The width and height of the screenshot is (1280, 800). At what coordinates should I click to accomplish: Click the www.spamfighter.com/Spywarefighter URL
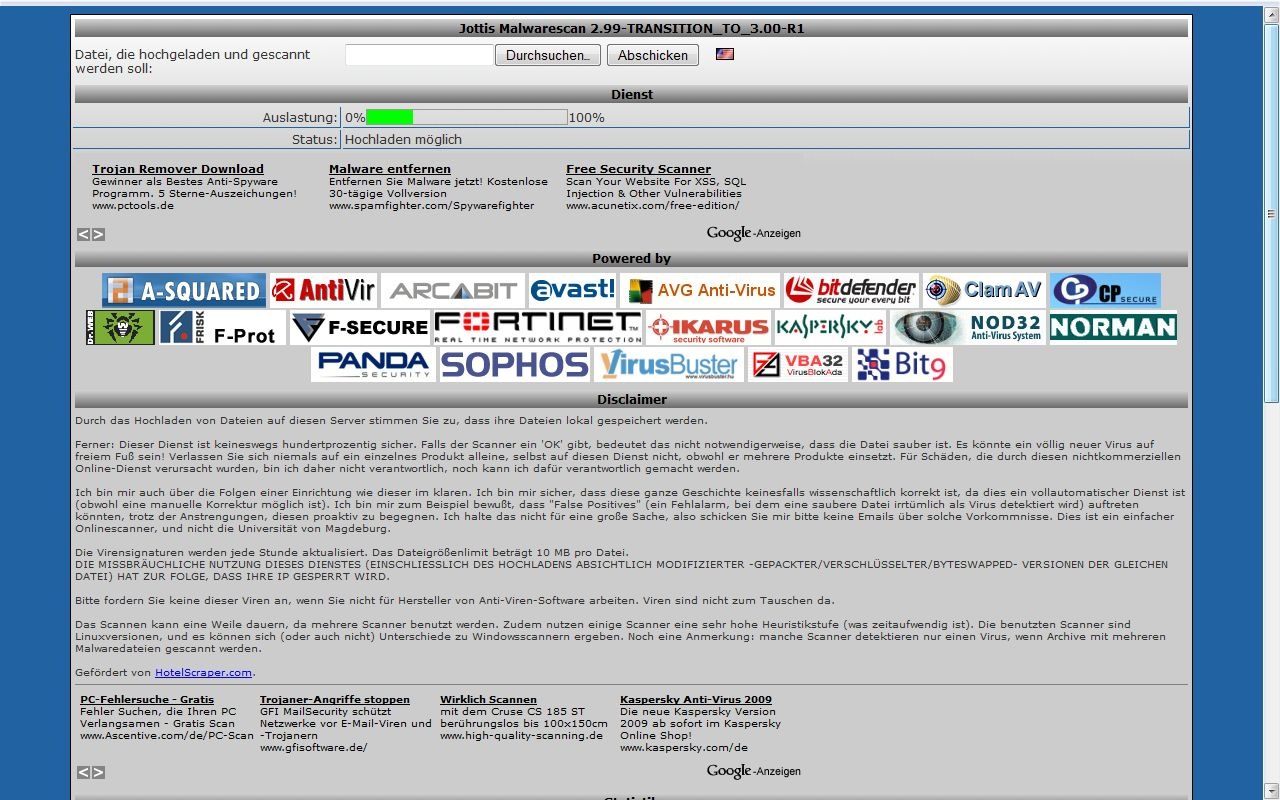432,205
